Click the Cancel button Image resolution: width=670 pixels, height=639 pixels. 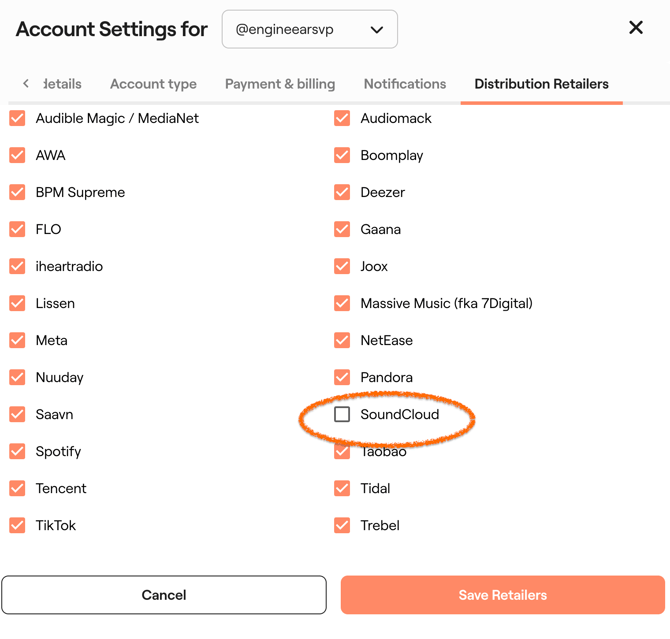point(164,595)
